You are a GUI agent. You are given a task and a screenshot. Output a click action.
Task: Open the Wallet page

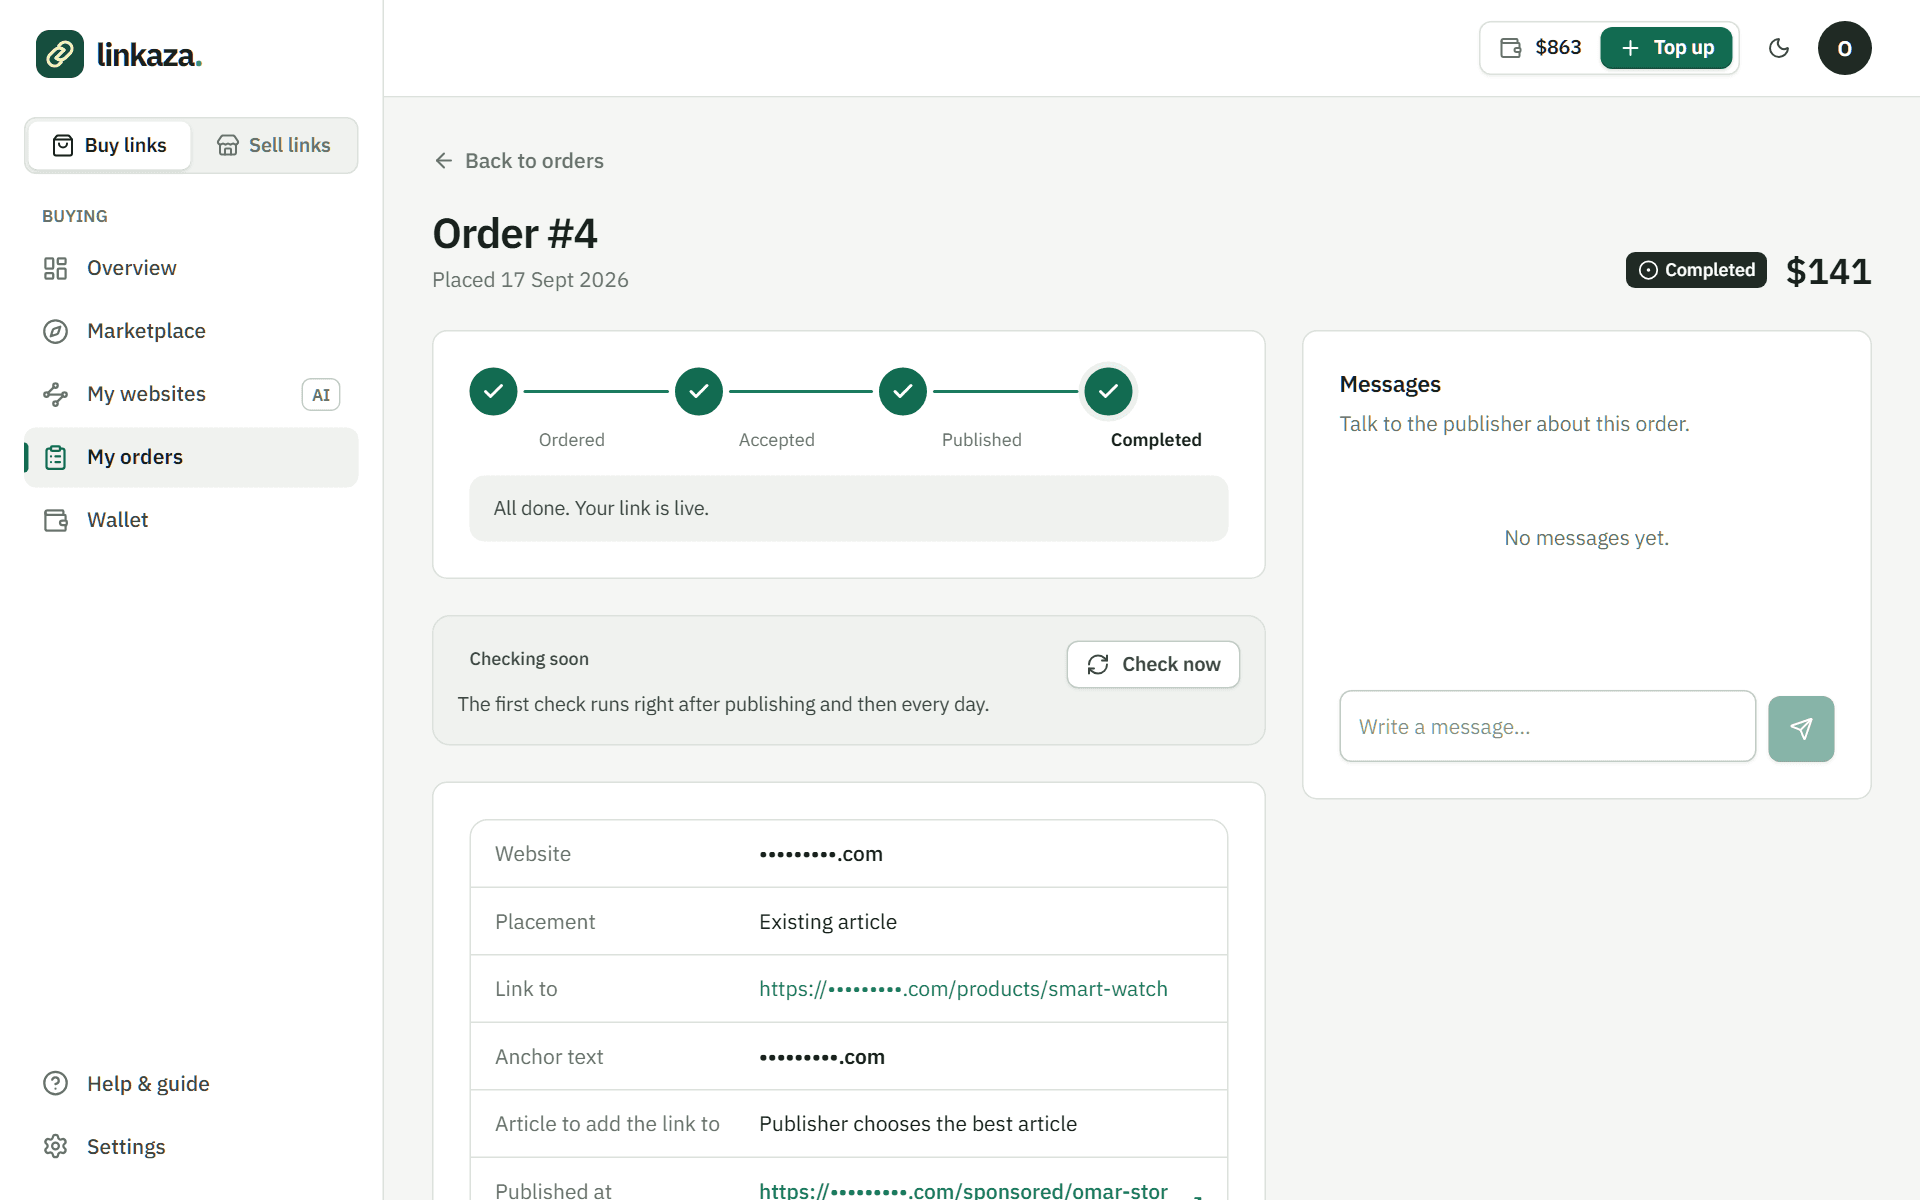click(x=191, y=520)
